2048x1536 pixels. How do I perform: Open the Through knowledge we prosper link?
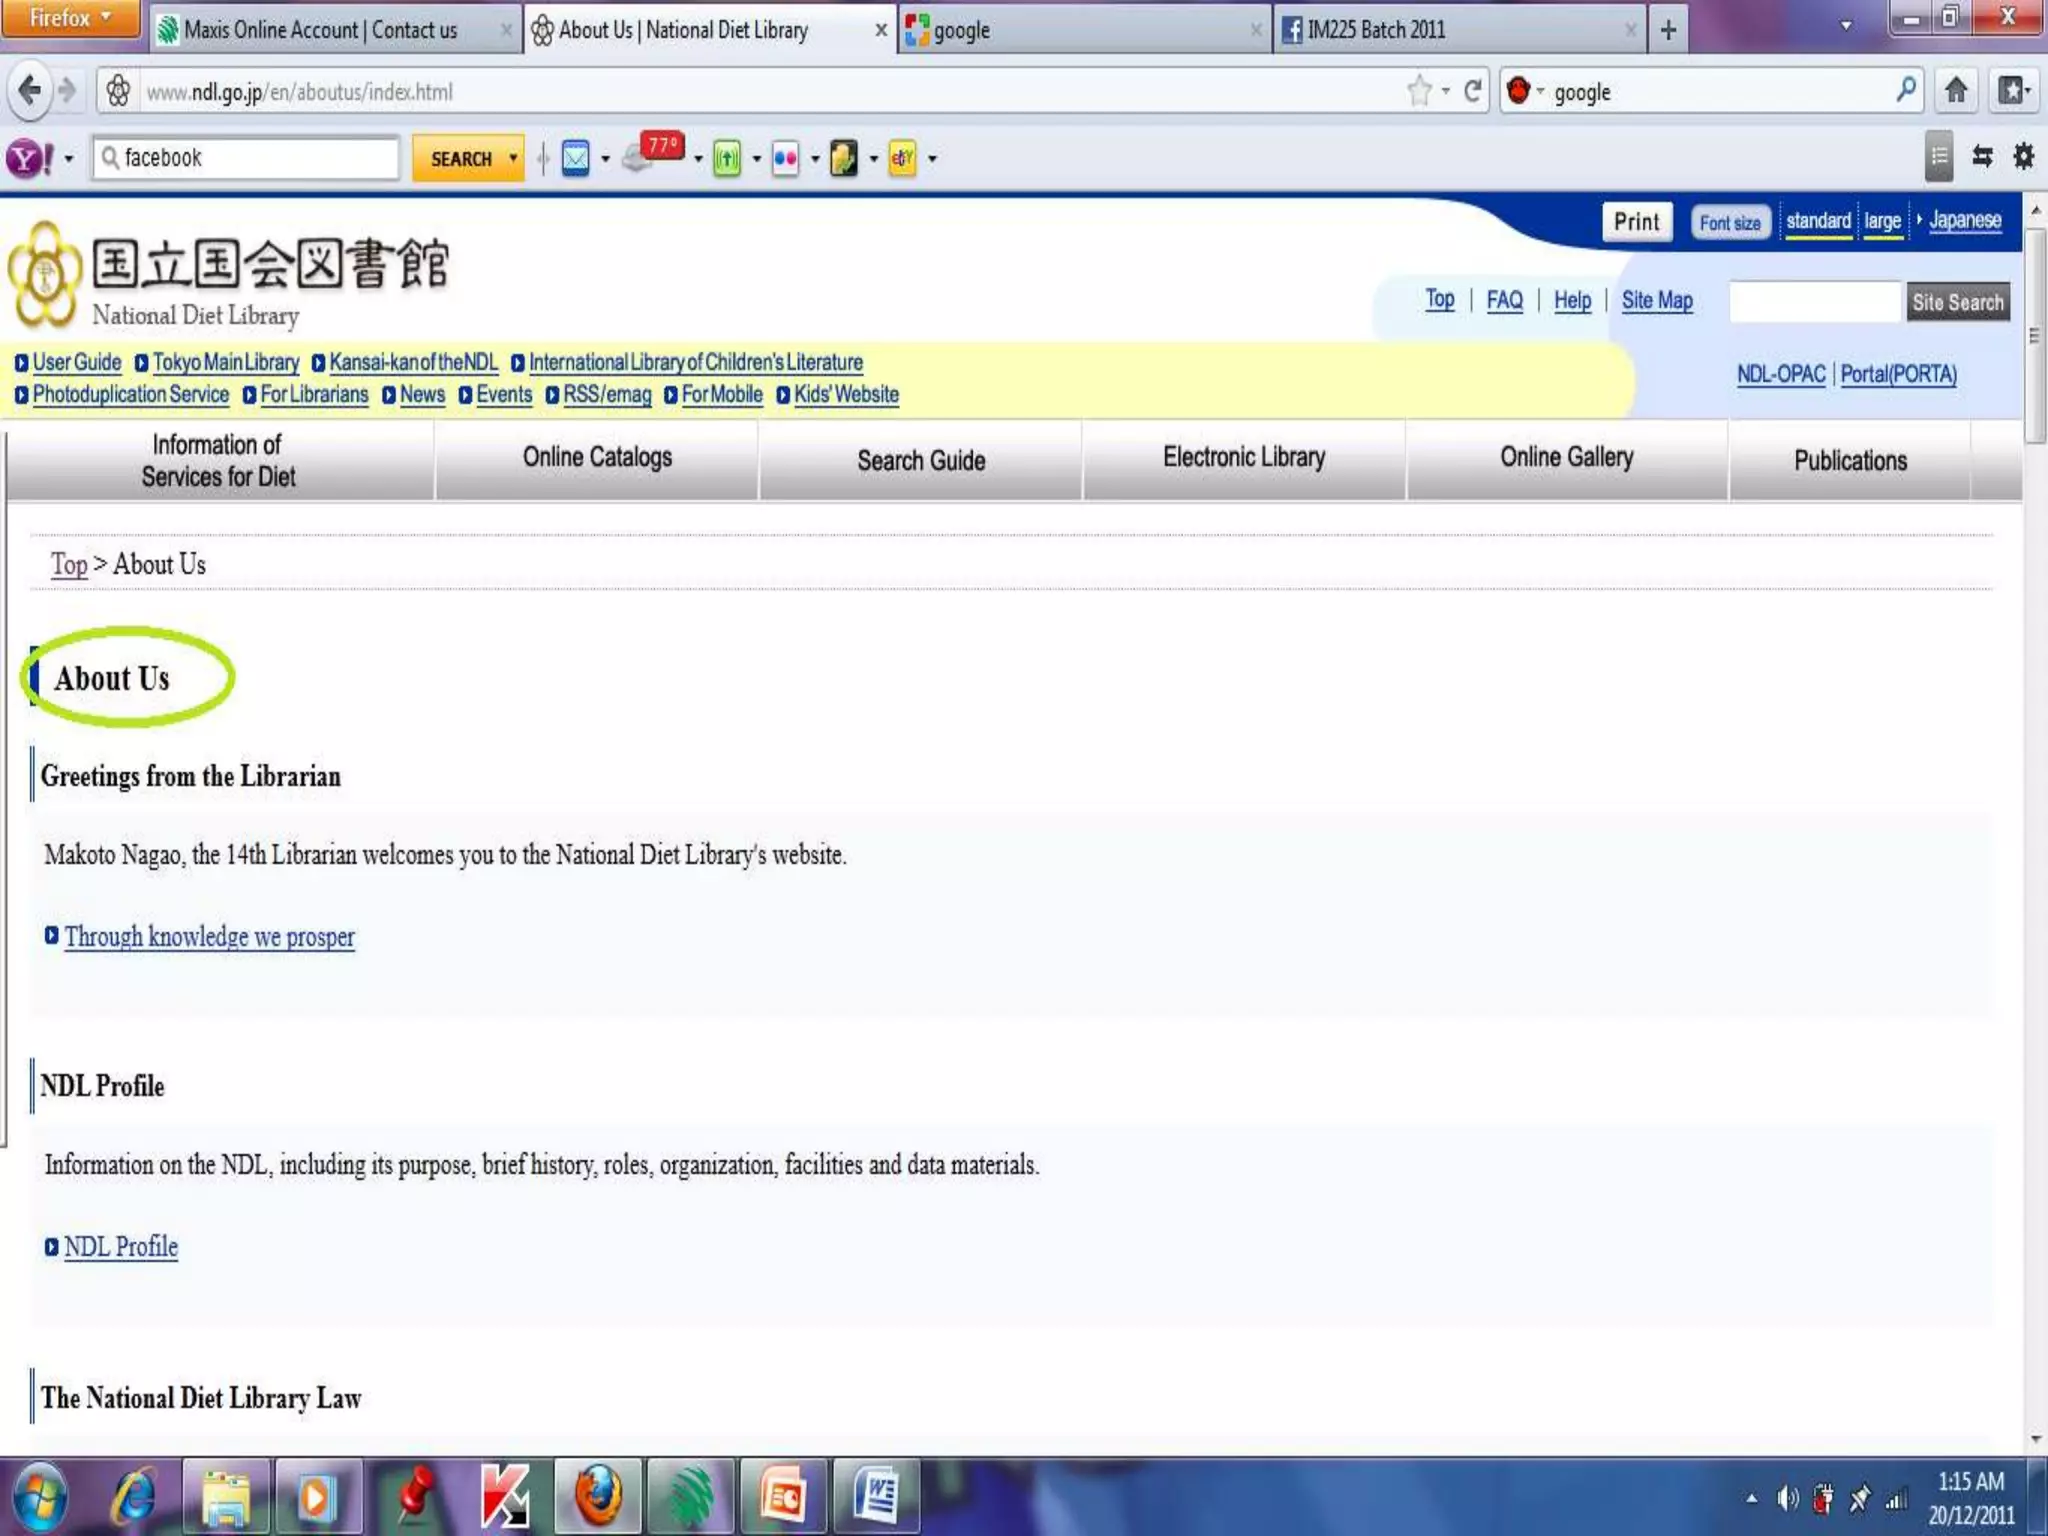(x=209, y=937)
